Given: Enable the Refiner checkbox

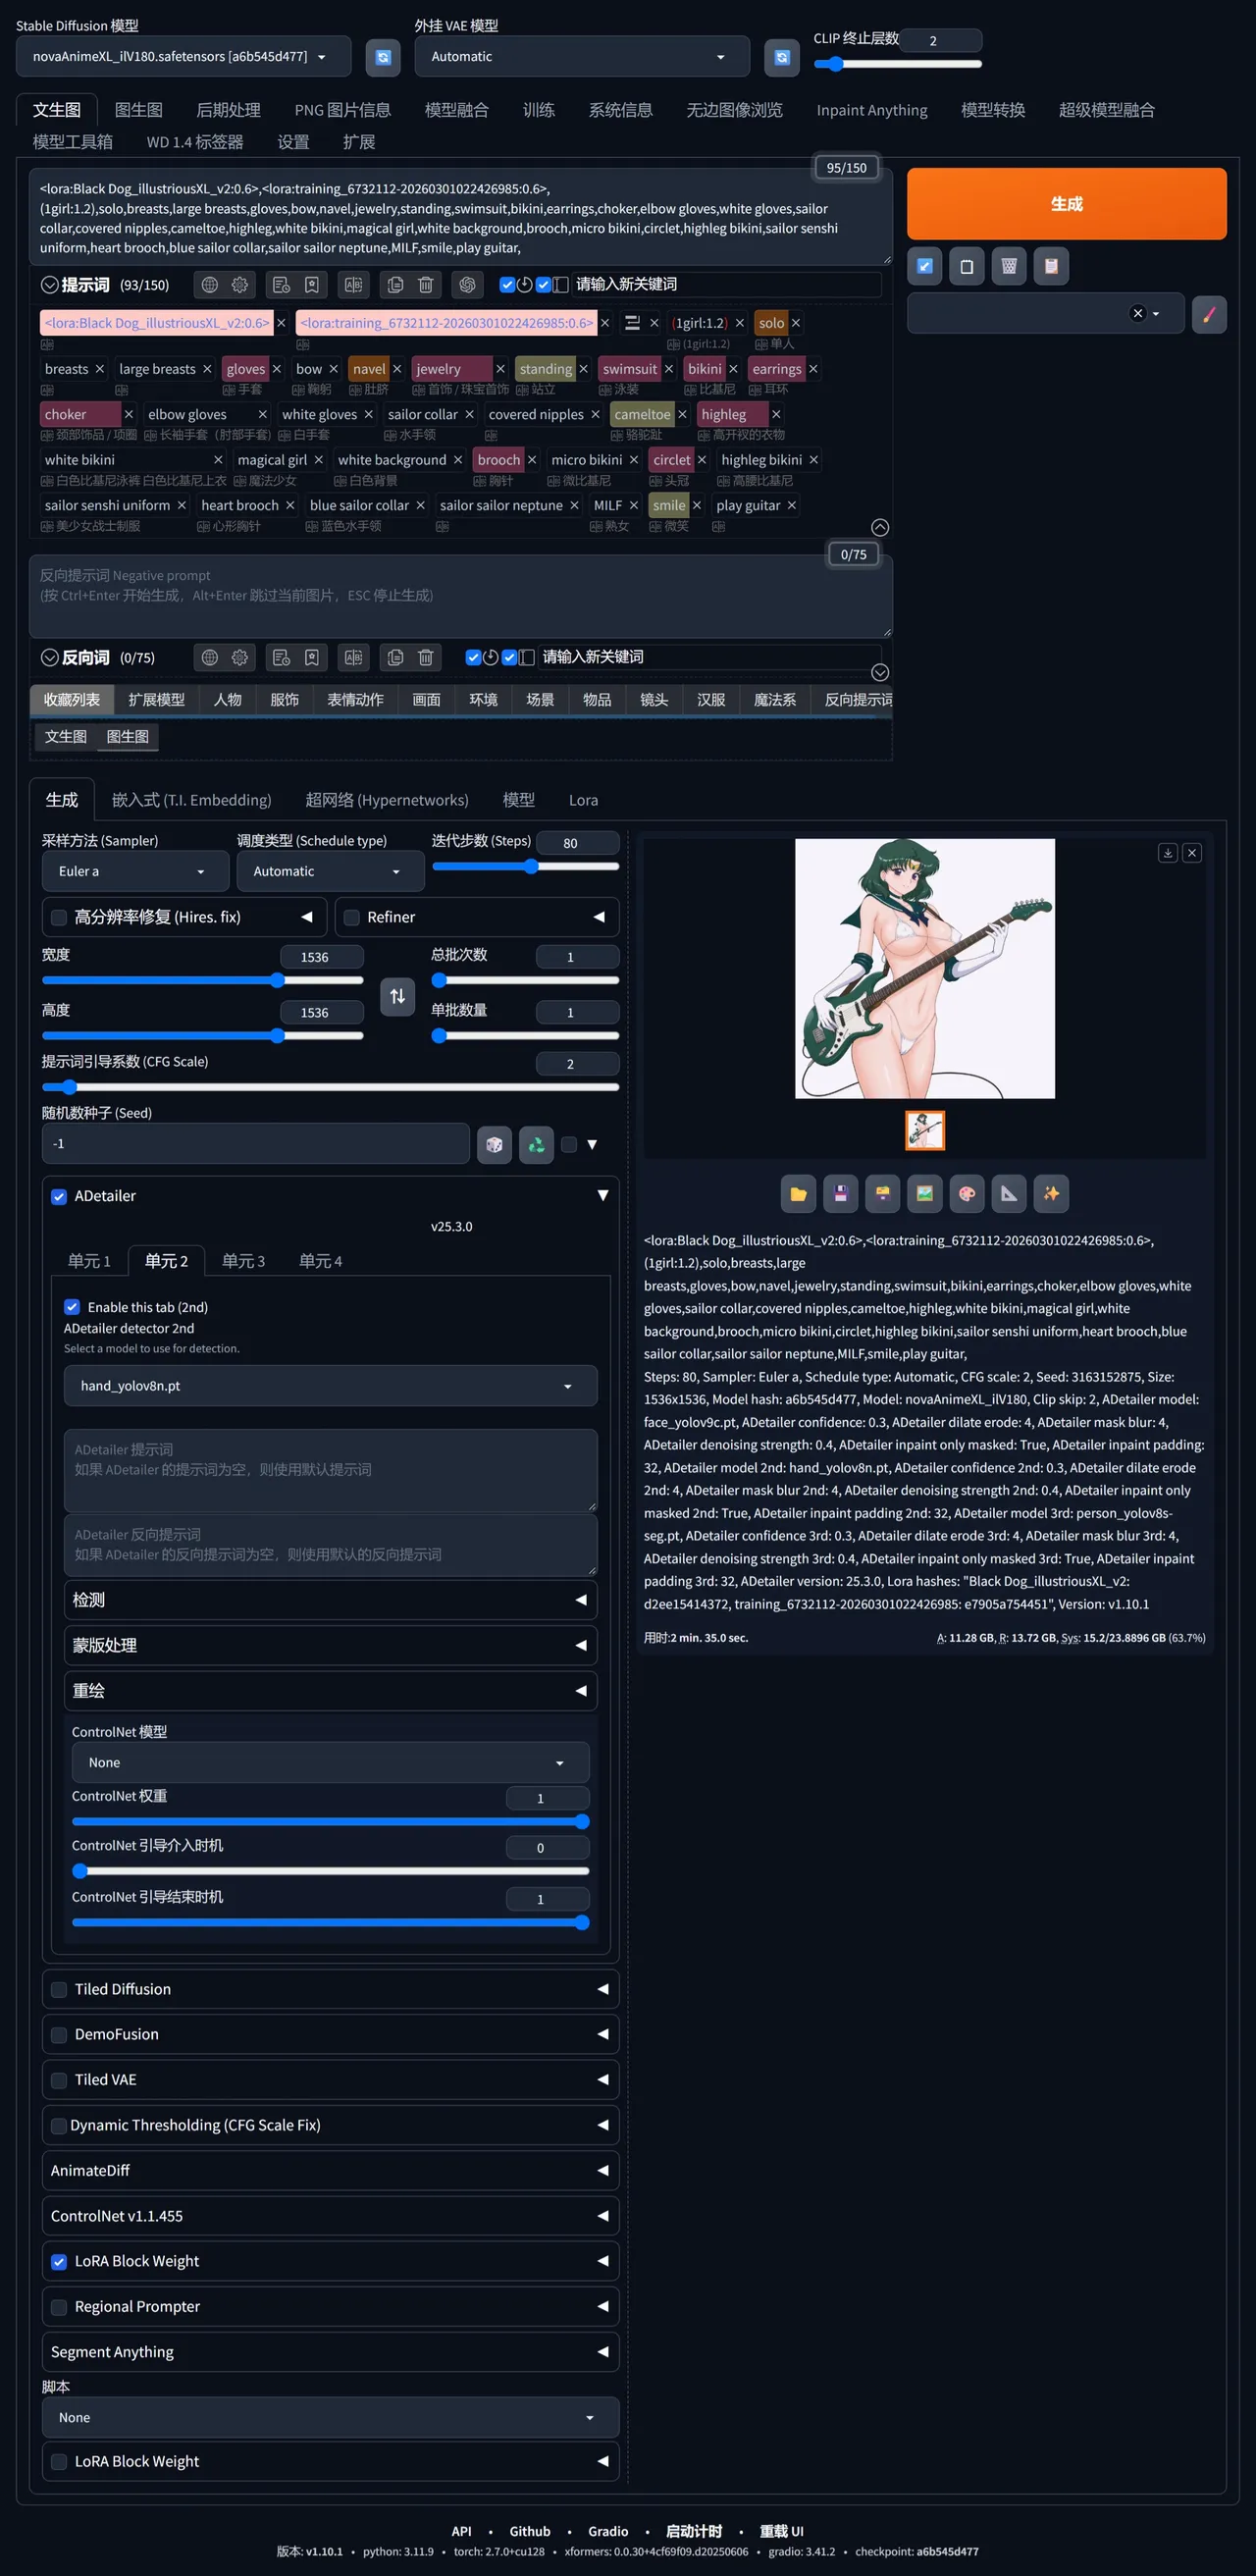Looking at the screenshot, I should pyautogui.click(x=352, y=917).
